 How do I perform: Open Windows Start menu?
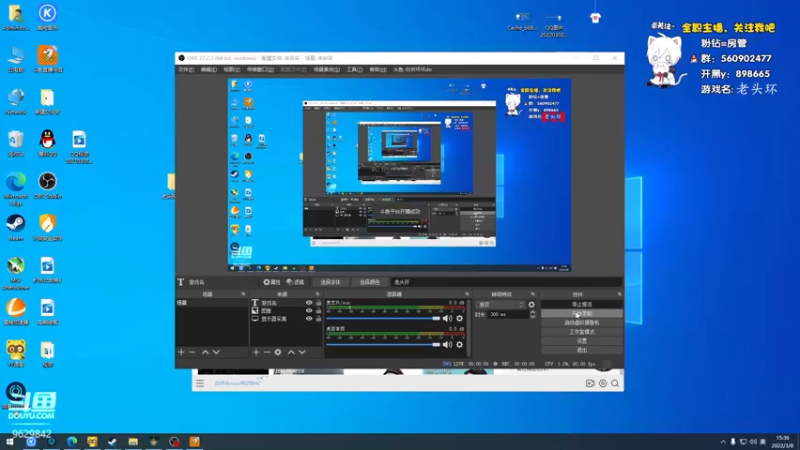[10, 441]
